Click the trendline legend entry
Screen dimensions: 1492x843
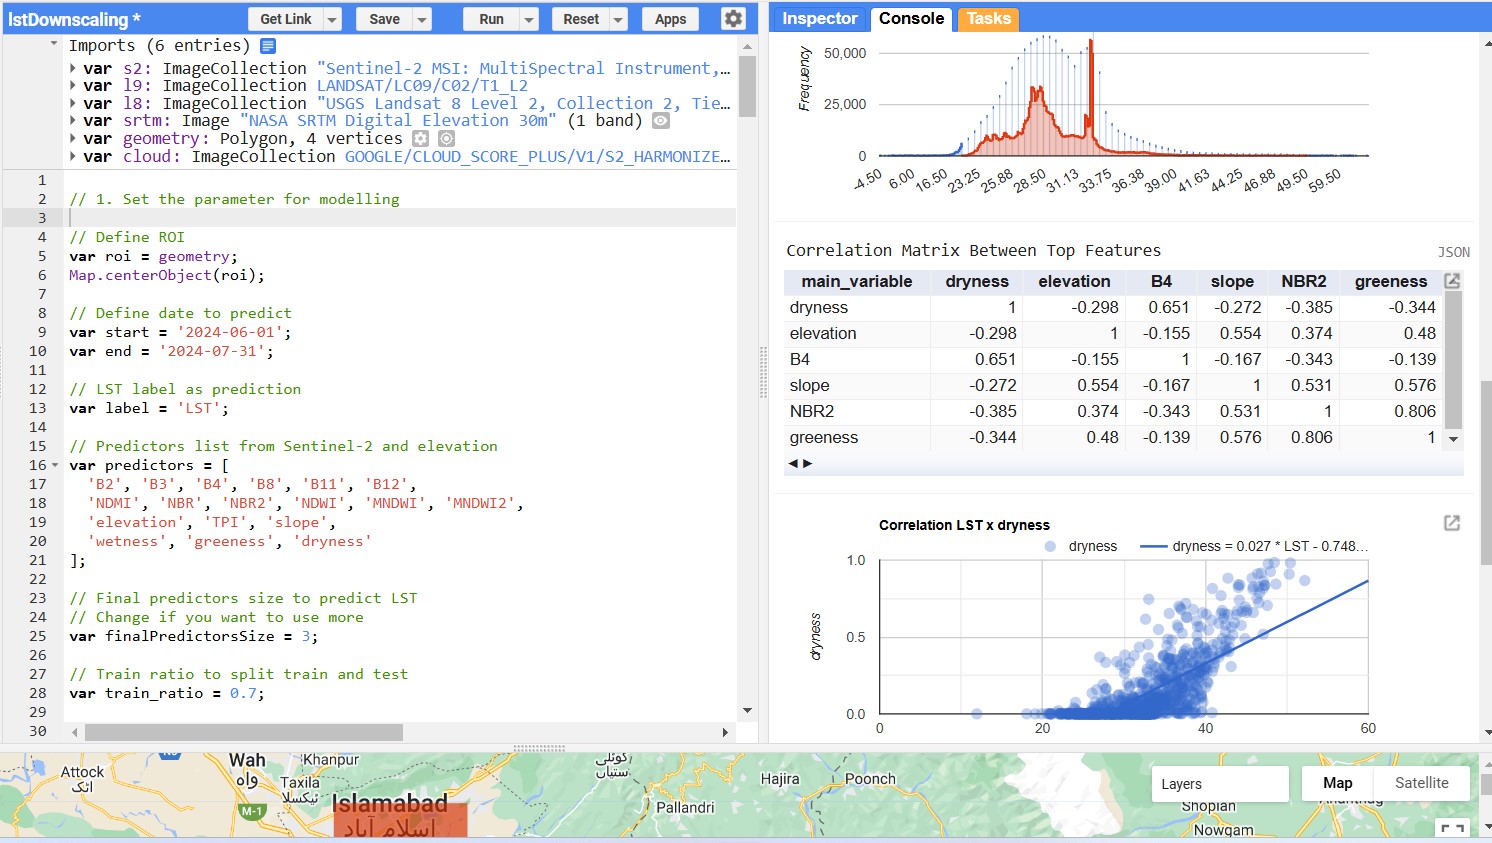pos(1254,546)
